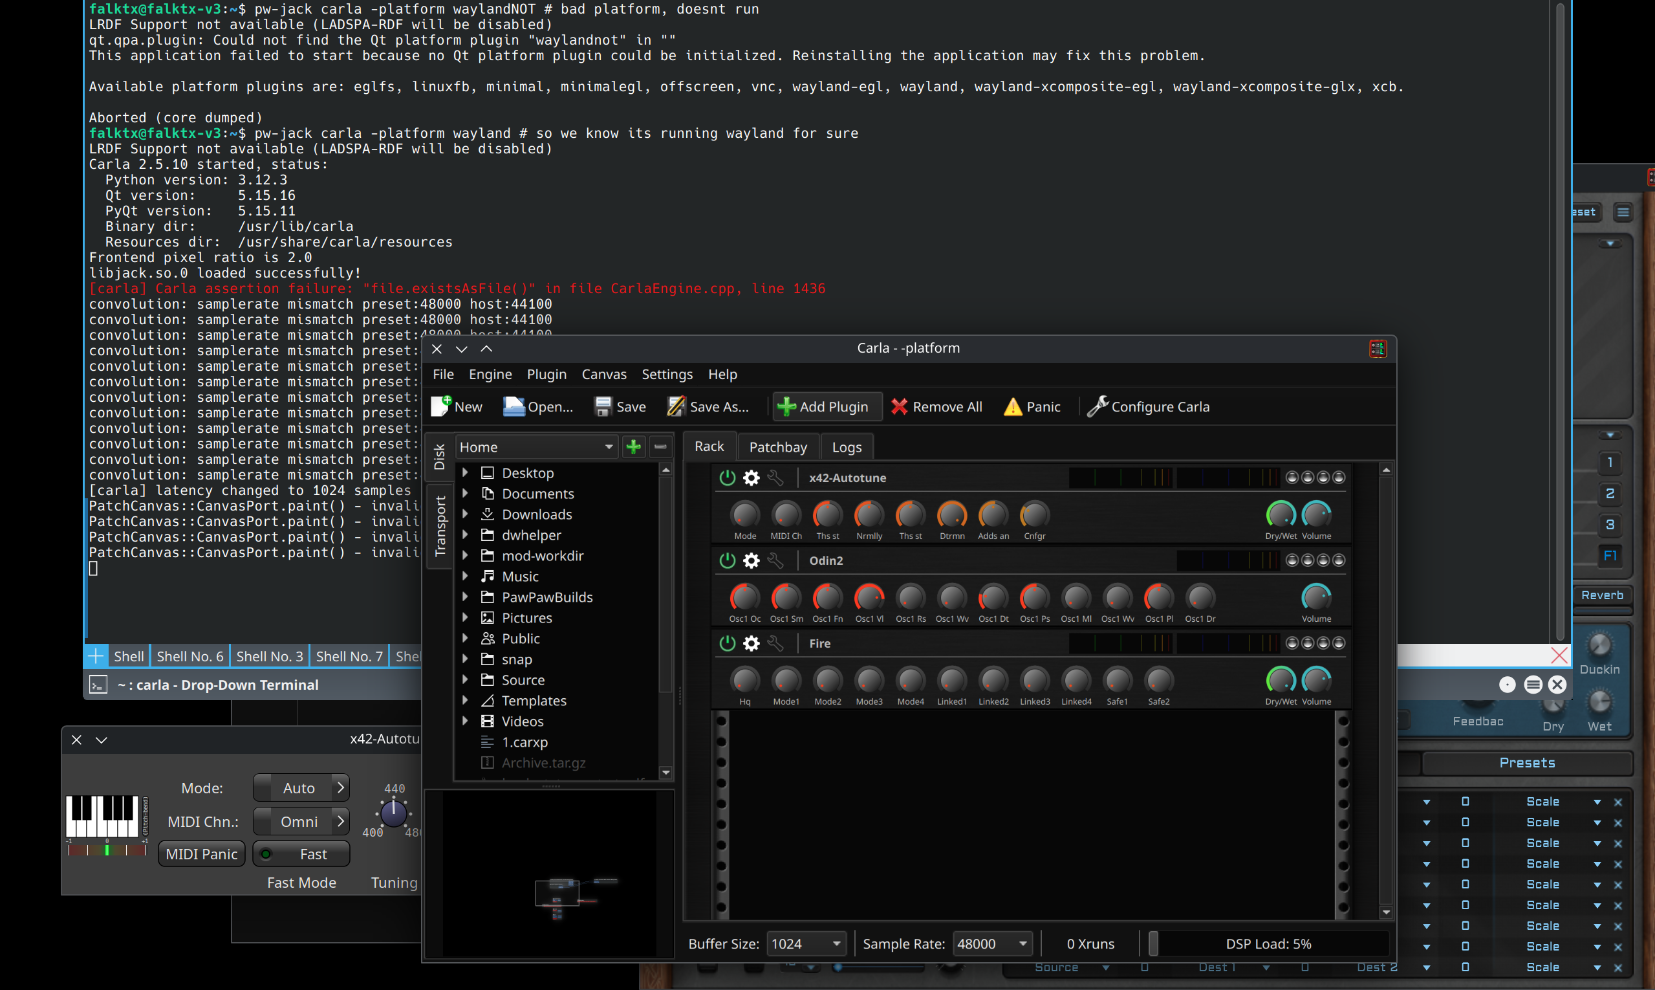Open x42-Autotune settings gear icon
This screenshot has height=990, width=1655.
pos(752,478)
